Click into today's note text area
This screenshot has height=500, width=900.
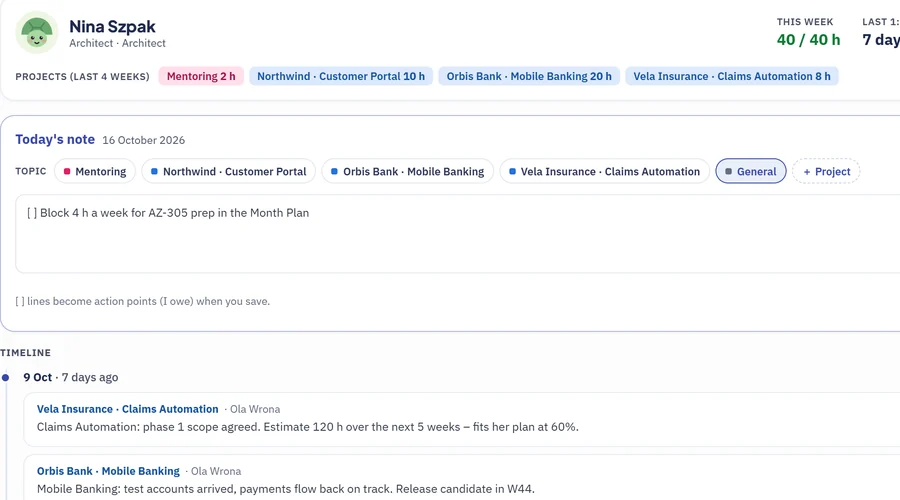[x=459, y=234]
